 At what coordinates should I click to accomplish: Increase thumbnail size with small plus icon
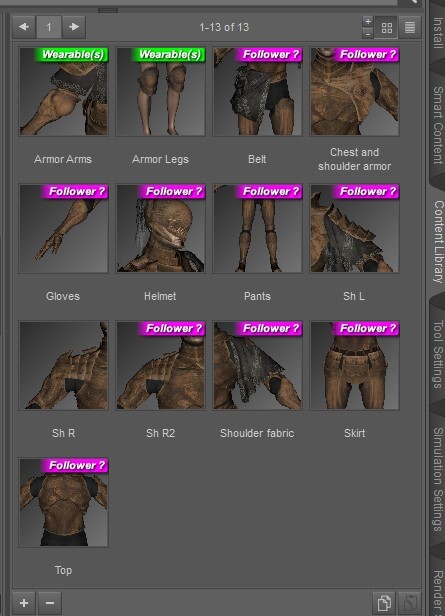[368, 22]
